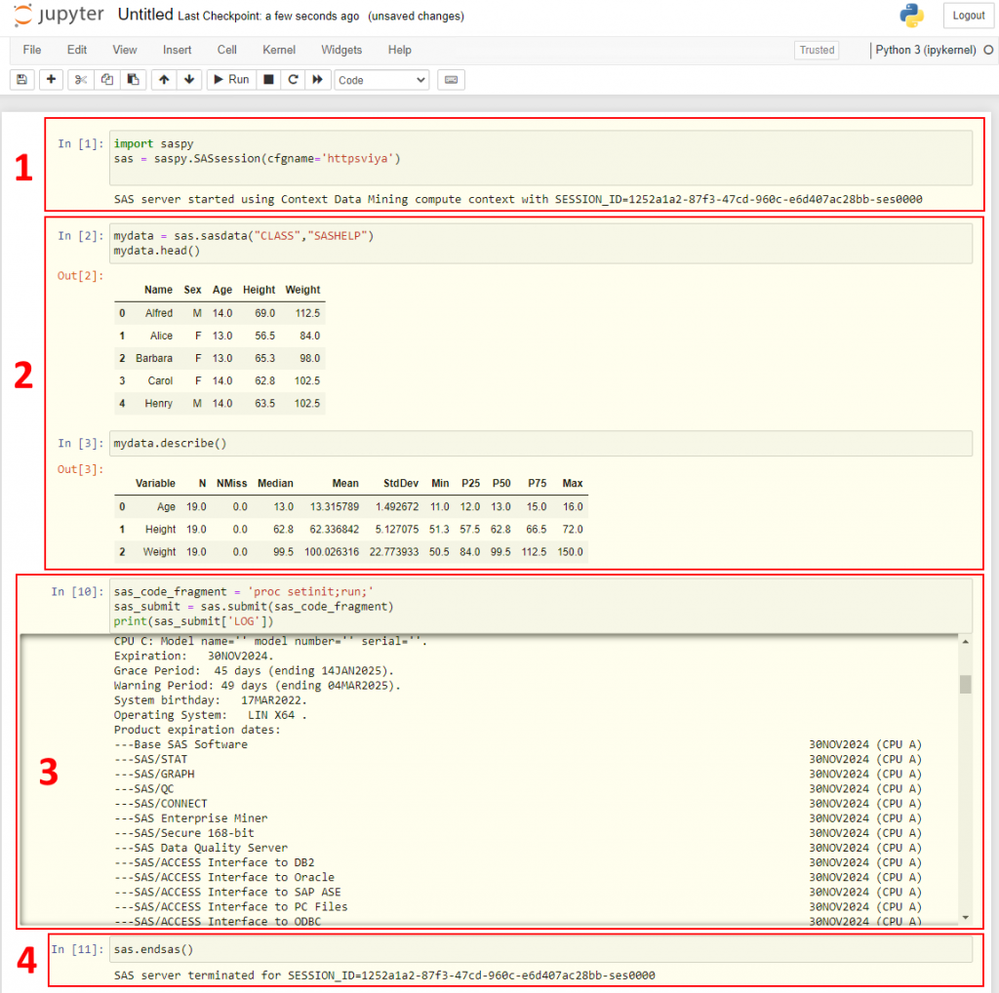Viewport: 999px width, 993px height.
Task: Open the Cell menu
Action: point(227,50)
